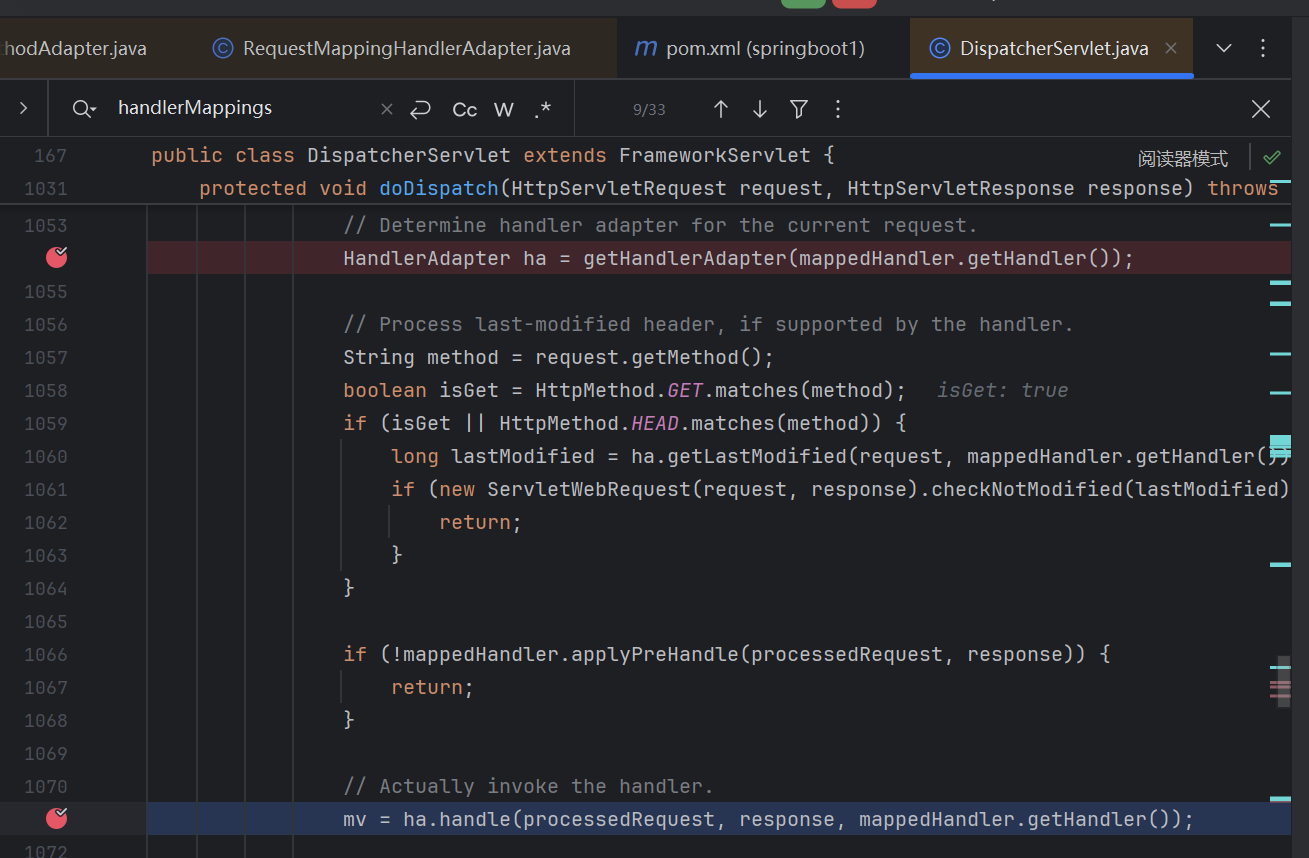Screen dimensions: 1309x858
Task: Insert new line in search field
Action: (420, 109)
